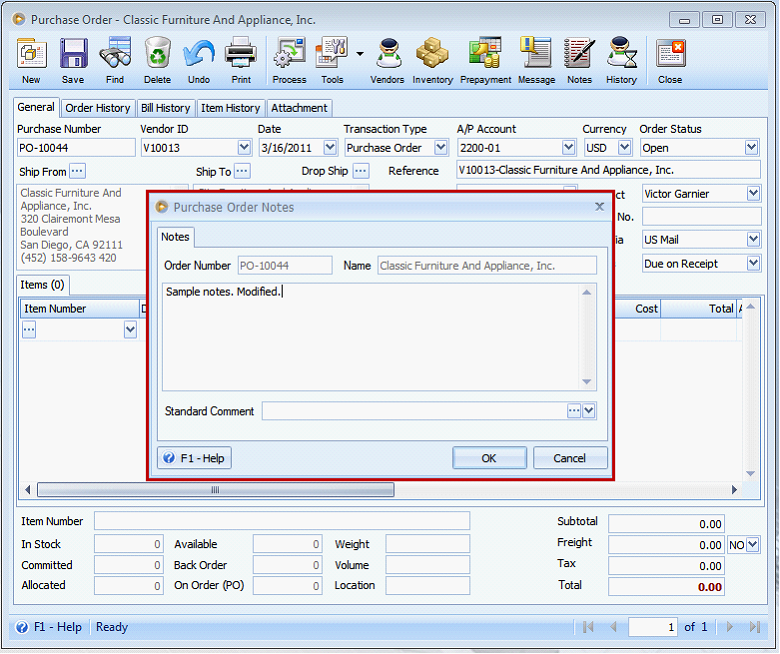Click the notes text scroll down arrow
Image resolution: width=780 pixels, height=654 pixels.
click(587, 382)
